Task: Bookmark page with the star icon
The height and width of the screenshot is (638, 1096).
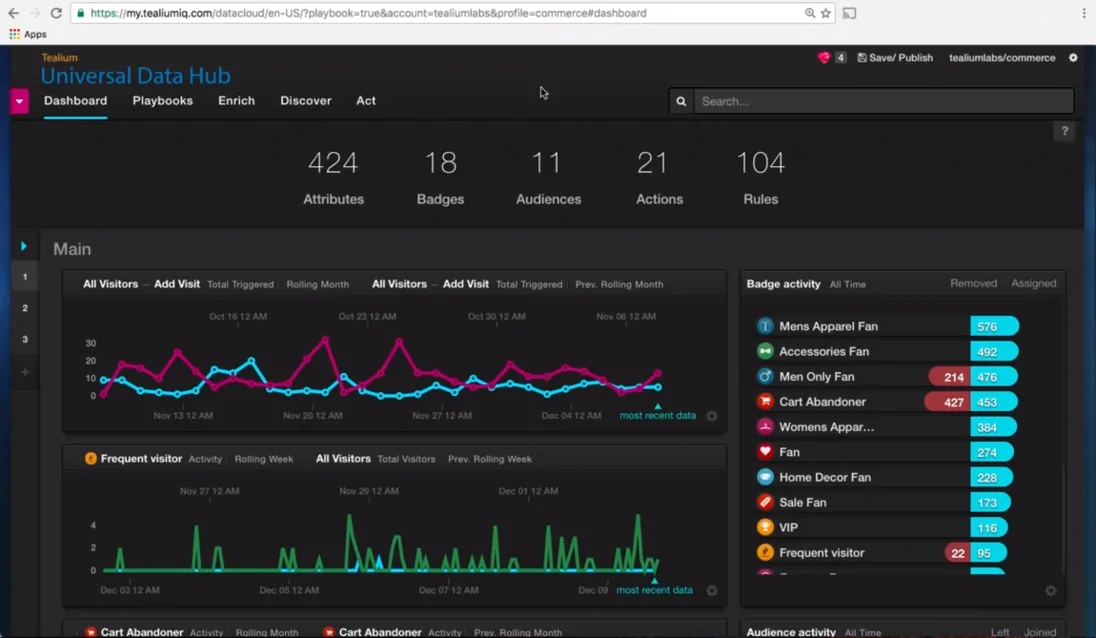Action: click(x=825, y=13)
